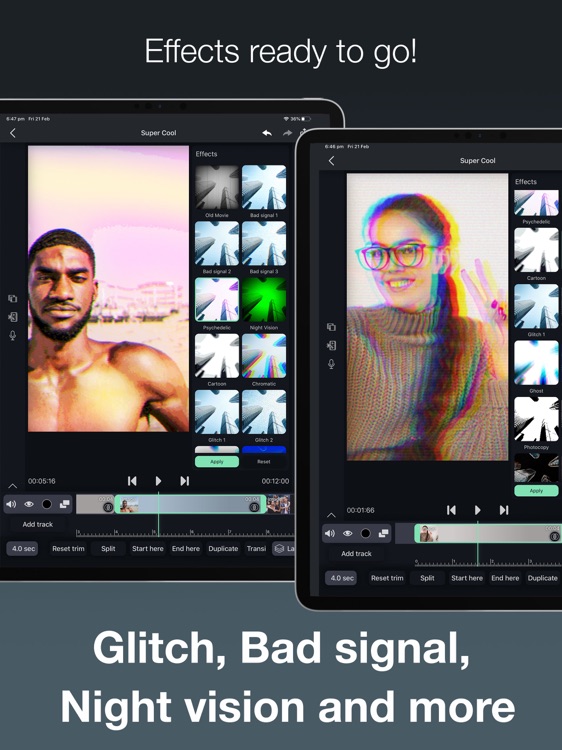Click Reset trim on left iPad
This screenshot has width=562, height=750.
click(68, 549)
